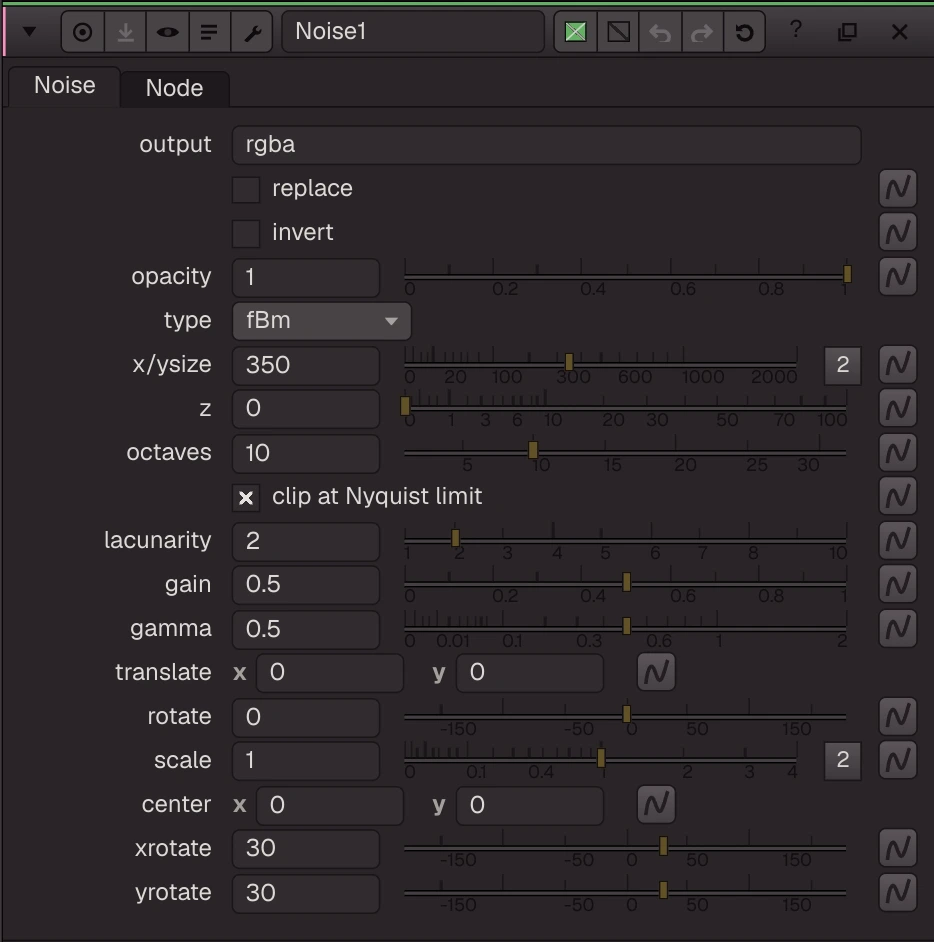Click the scale slider handle
934x942 pixels.
(601, 758)
